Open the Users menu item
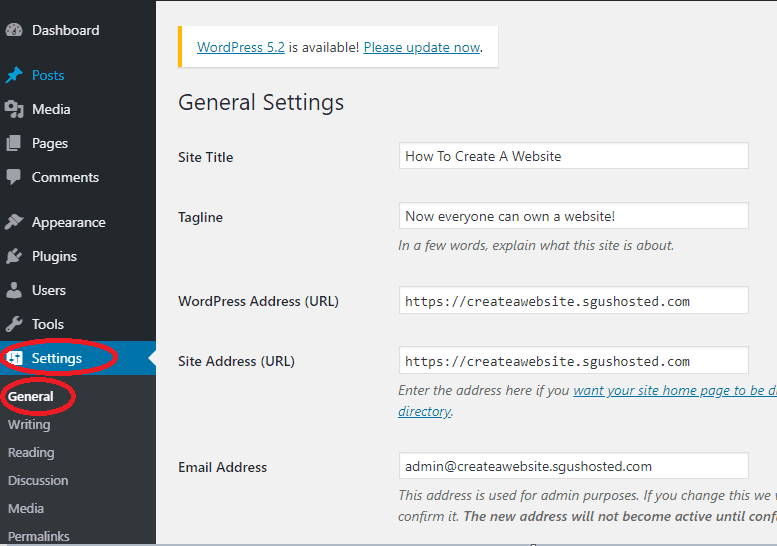 49,290
